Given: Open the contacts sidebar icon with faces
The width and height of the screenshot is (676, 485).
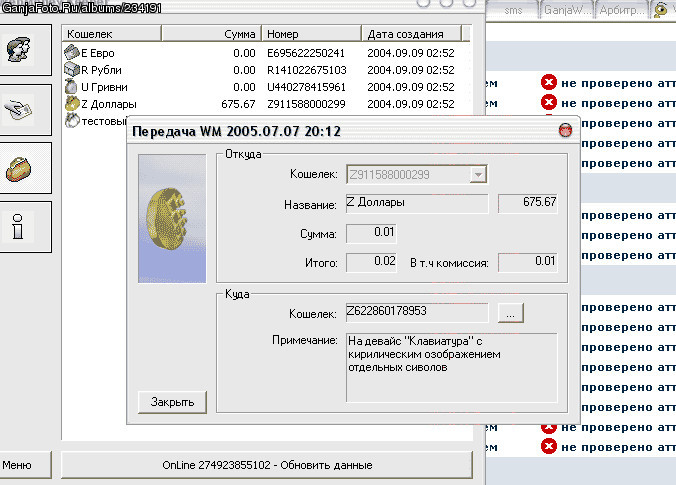Looking at the screenshot, I should pyautogui.click(x=19, y=50).
